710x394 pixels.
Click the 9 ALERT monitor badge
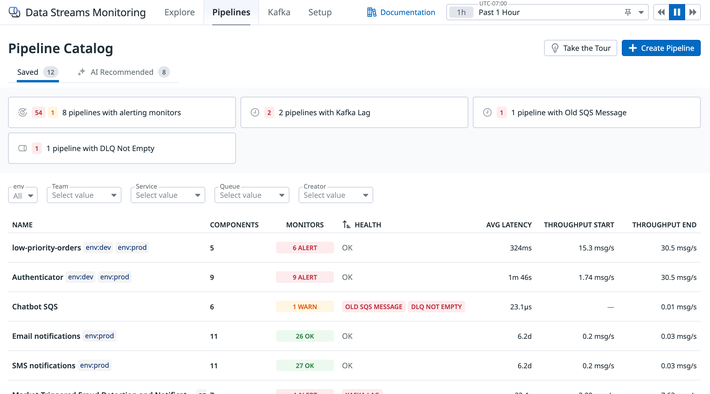click(305, 277)
